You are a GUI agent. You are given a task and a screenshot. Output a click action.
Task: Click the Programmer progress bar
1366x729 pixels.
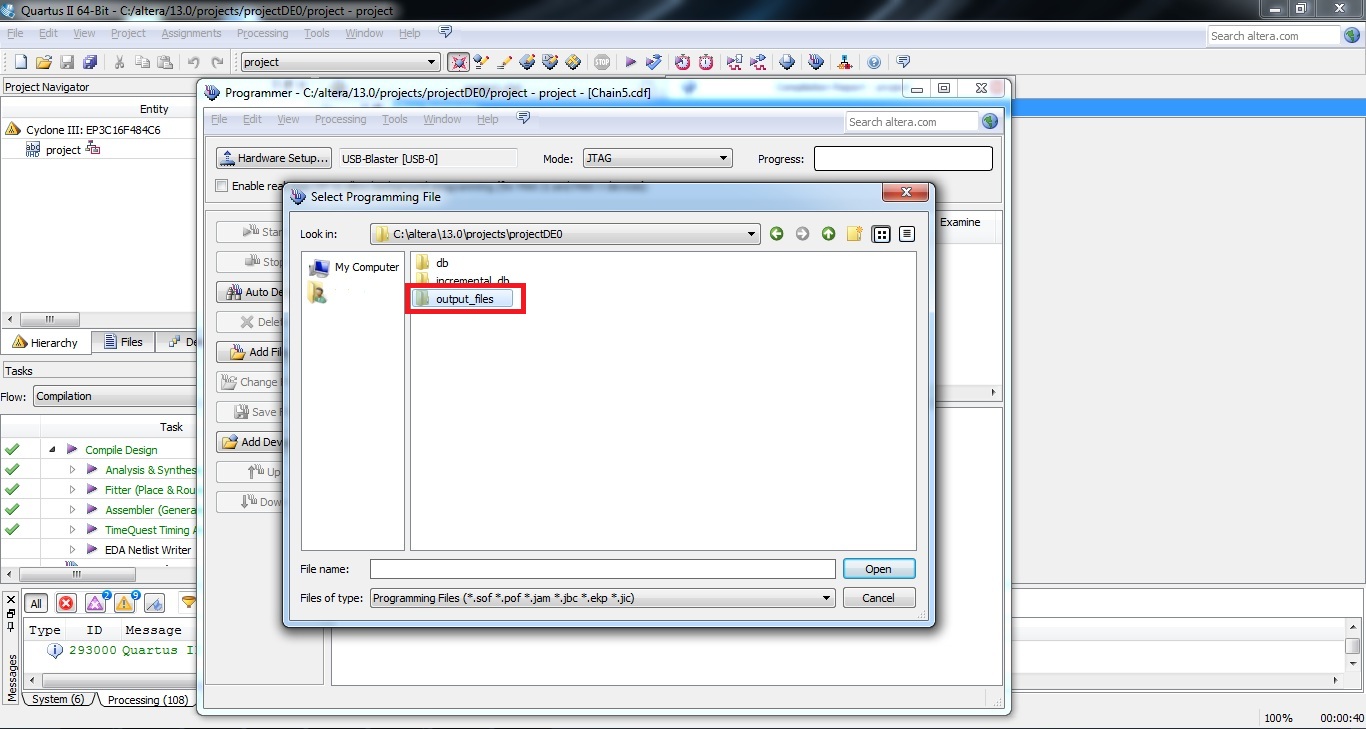click(x=903, y=158)
